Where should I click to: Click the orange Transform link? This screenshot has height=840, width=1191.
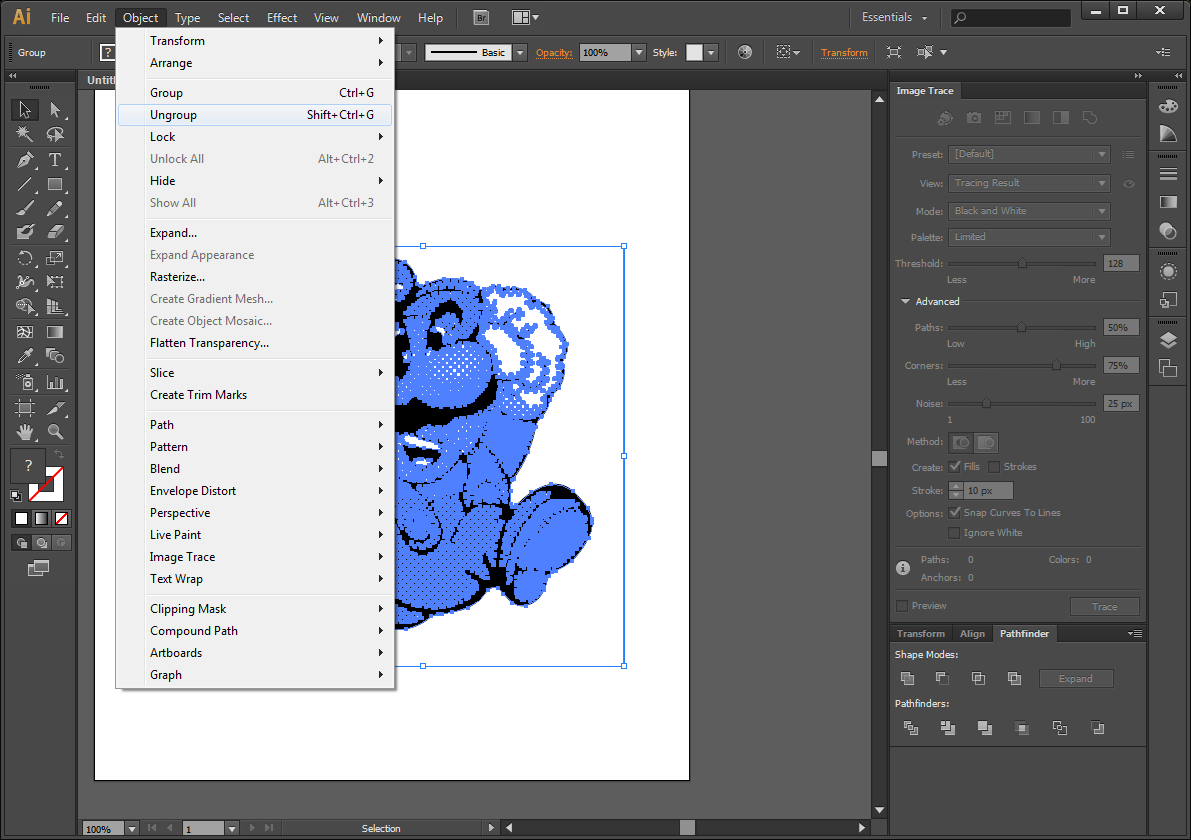(844, 52)
